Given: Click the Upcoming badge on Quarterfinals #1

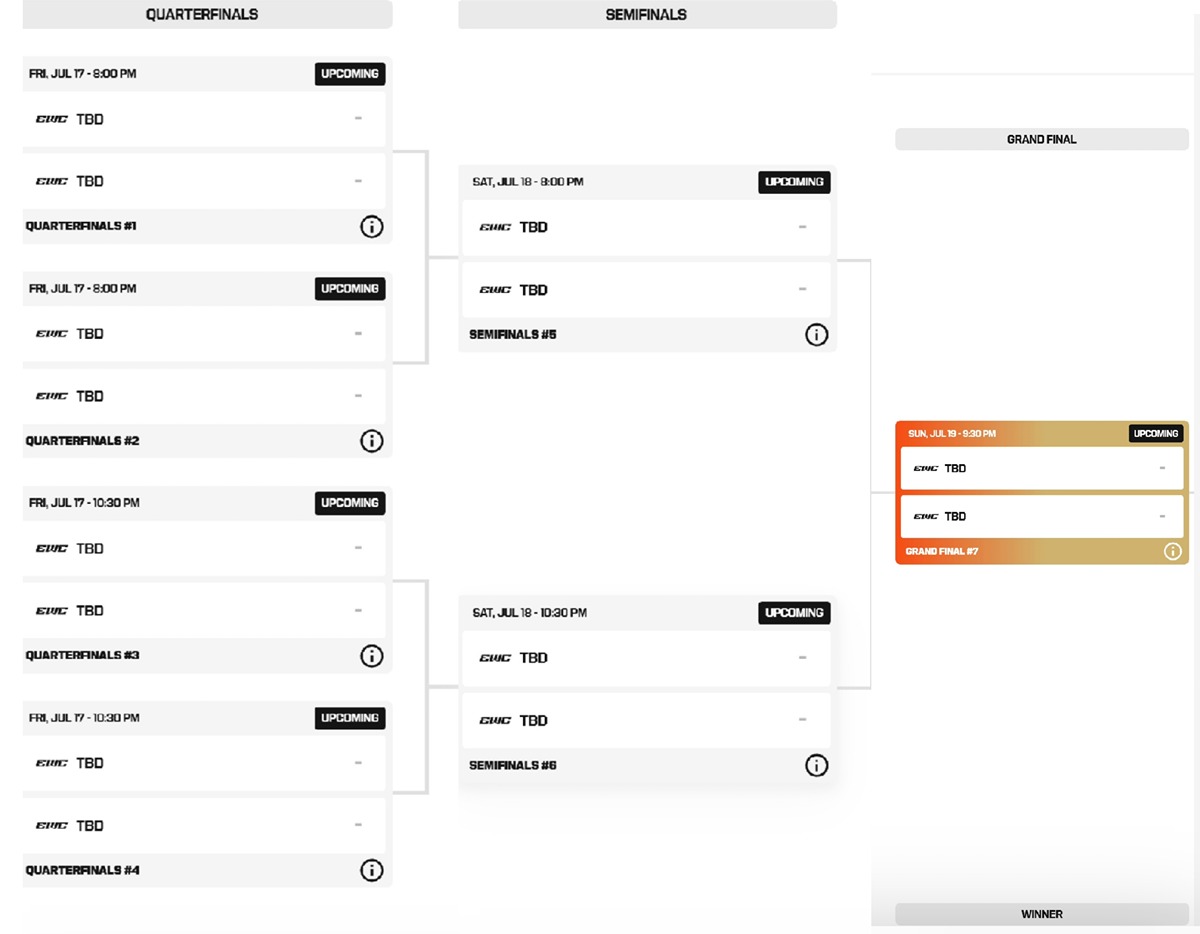Looking at the screenshot, I should pyautogui.click(x=350, y=74).
